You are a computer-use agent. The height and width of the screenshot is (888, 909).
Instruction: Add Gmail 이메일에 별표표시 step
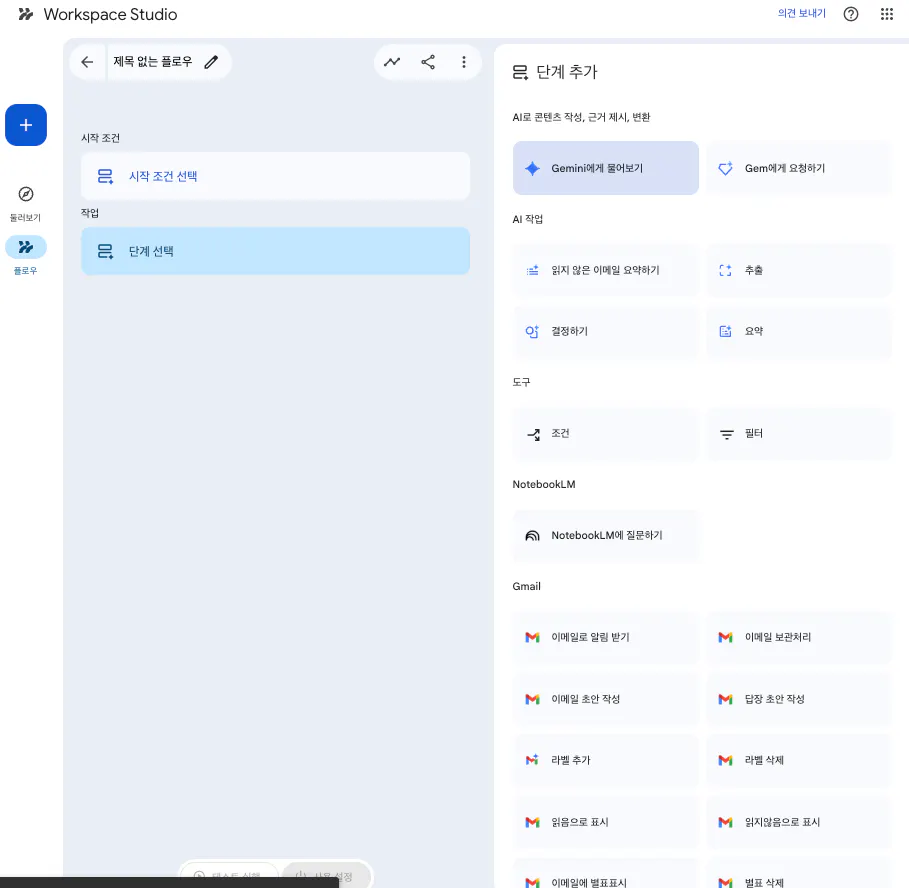pyautogui.click(x=605, y=874)
